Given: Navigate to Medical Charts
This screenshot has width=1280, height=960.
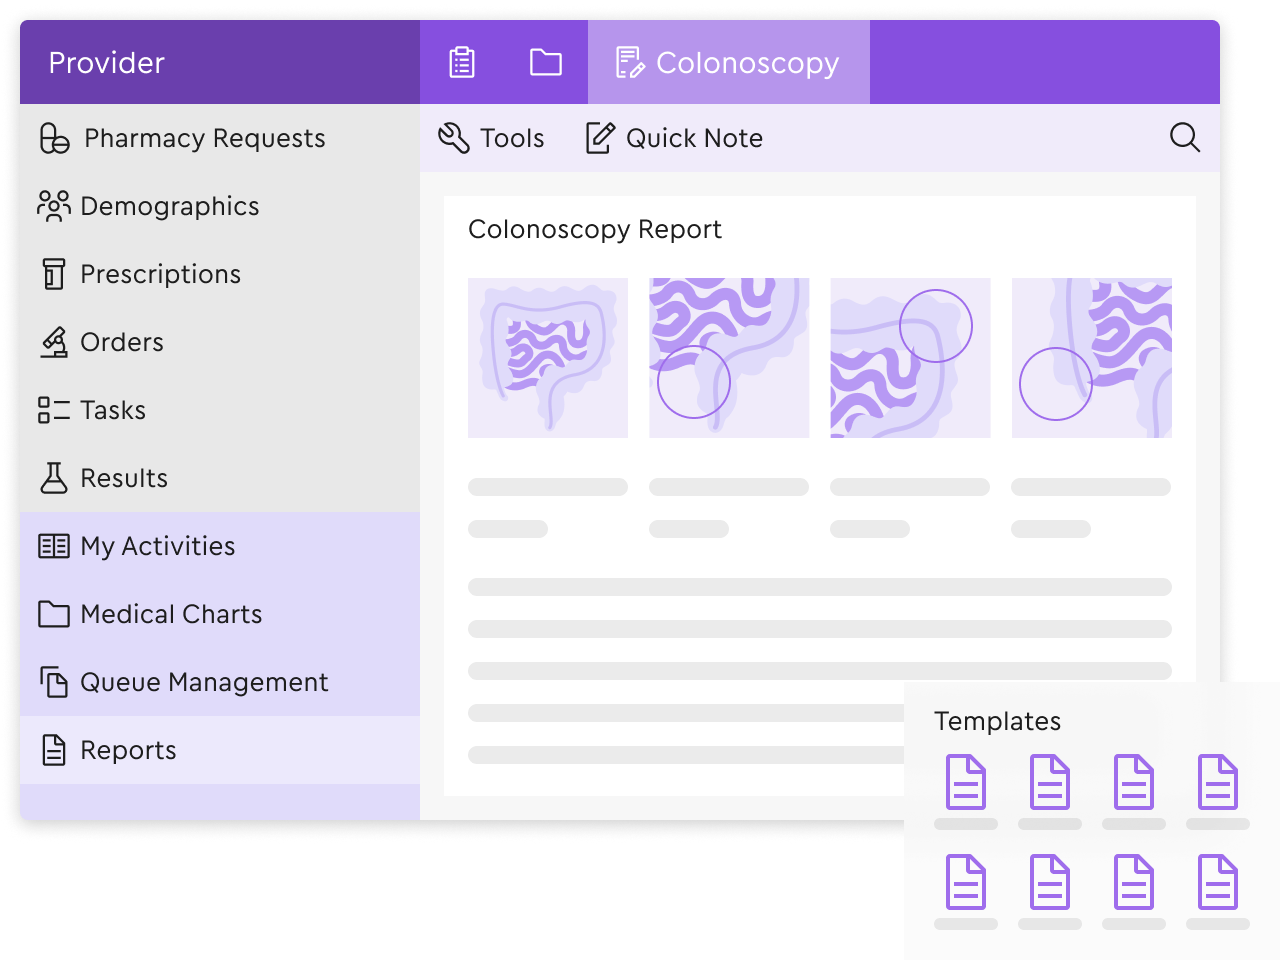Looking at the screenshot, I should pos(171,614).
